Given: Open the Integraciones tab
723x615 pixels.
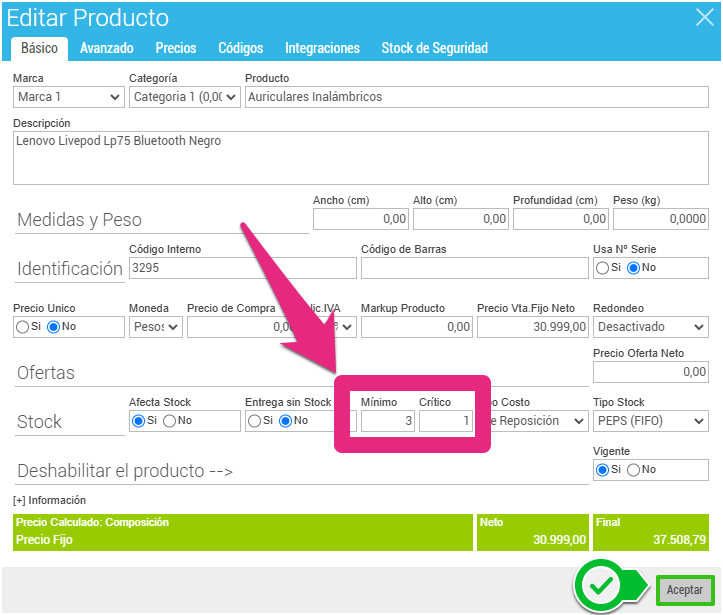Looking at the screenshot, I should click(x=322, y=48).
